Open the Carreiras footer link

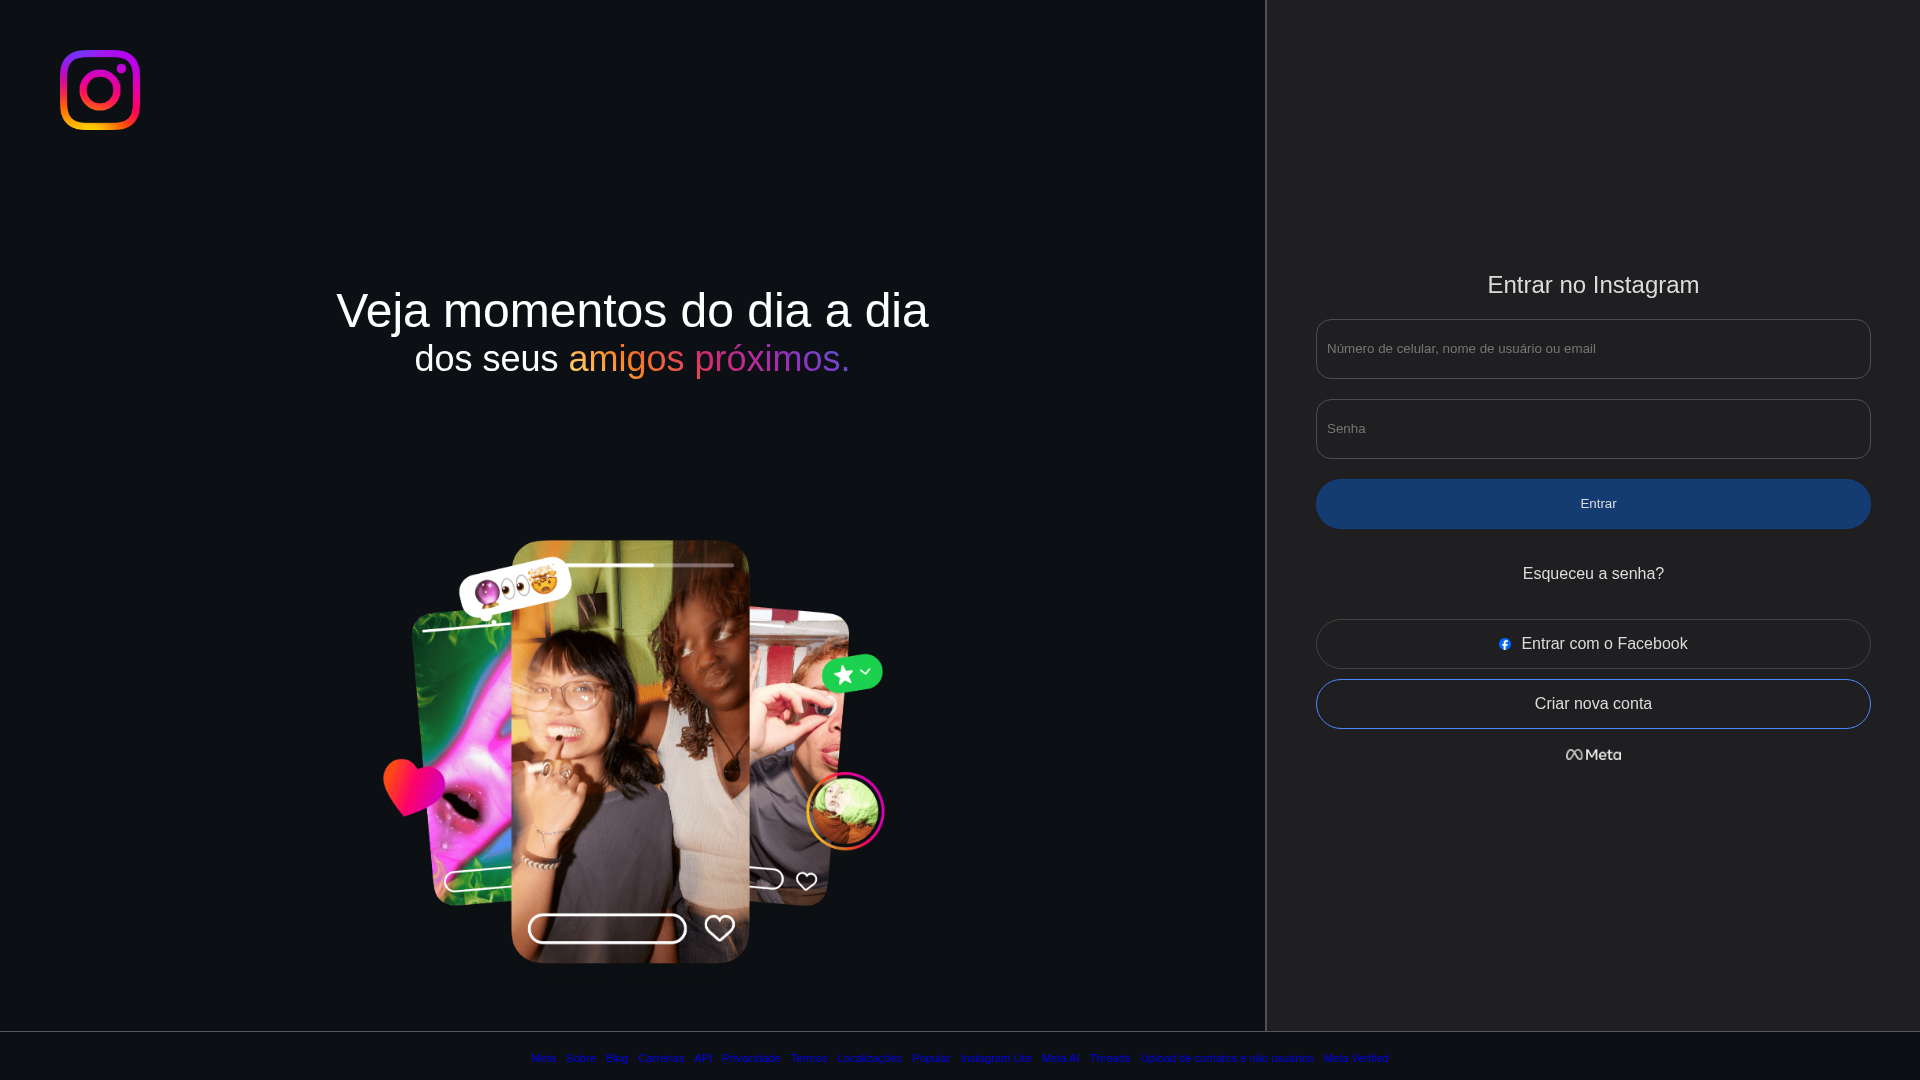661,1058
